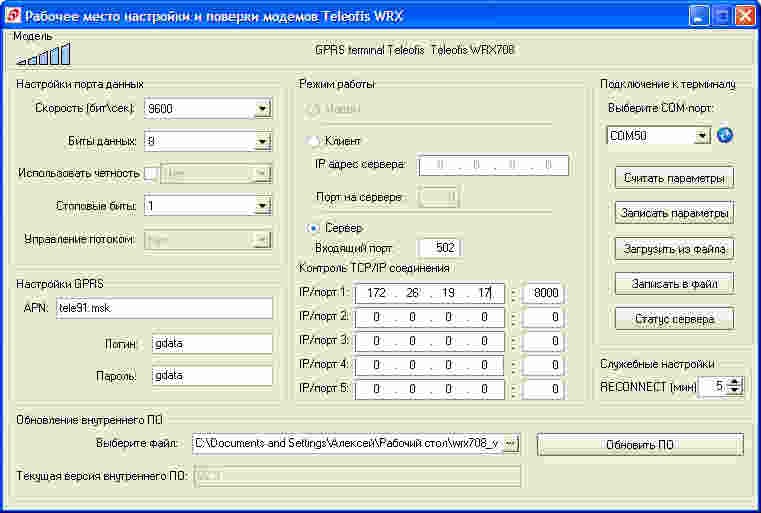Select the disabled Модем radio button
The height and width of the screenshot is (513, 761).
pyautogui.click(x=314, y=109)
